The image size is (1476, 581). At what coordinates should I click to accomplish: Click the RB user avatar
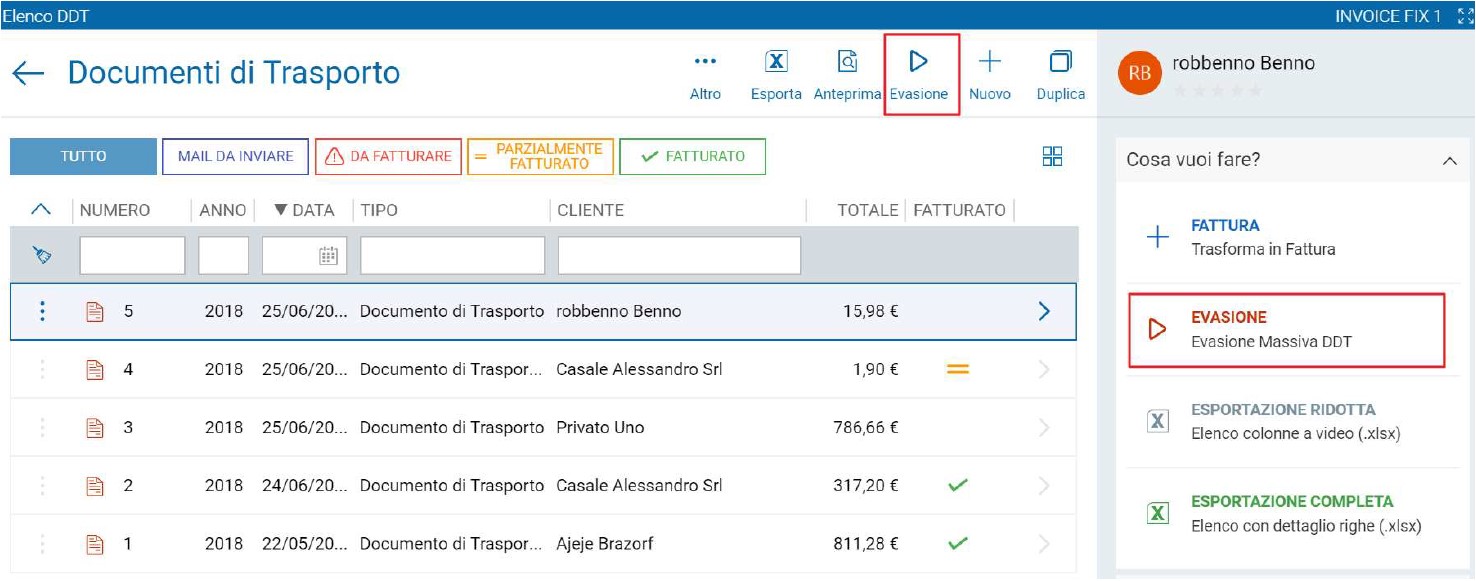tap(1139, 75)
